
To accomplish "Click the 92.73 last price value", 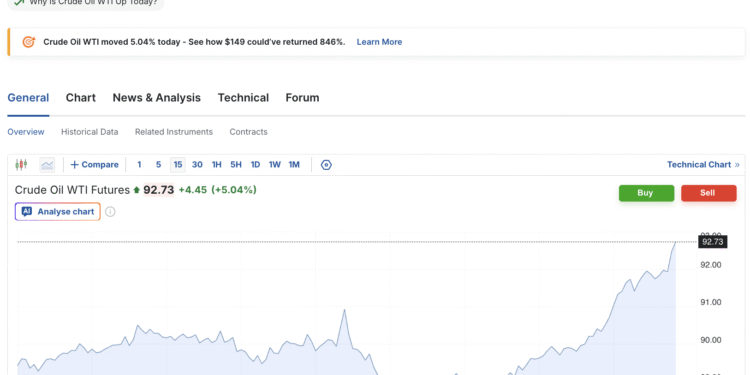I will coord(159,190).
